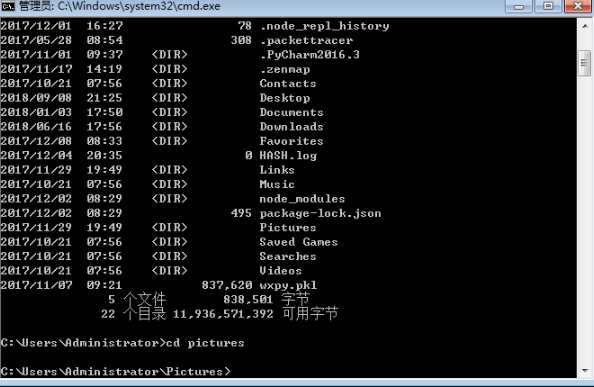The image size is (594, 387).
Task: Minimize the cmd.exe window
Action: pos(519,6)
